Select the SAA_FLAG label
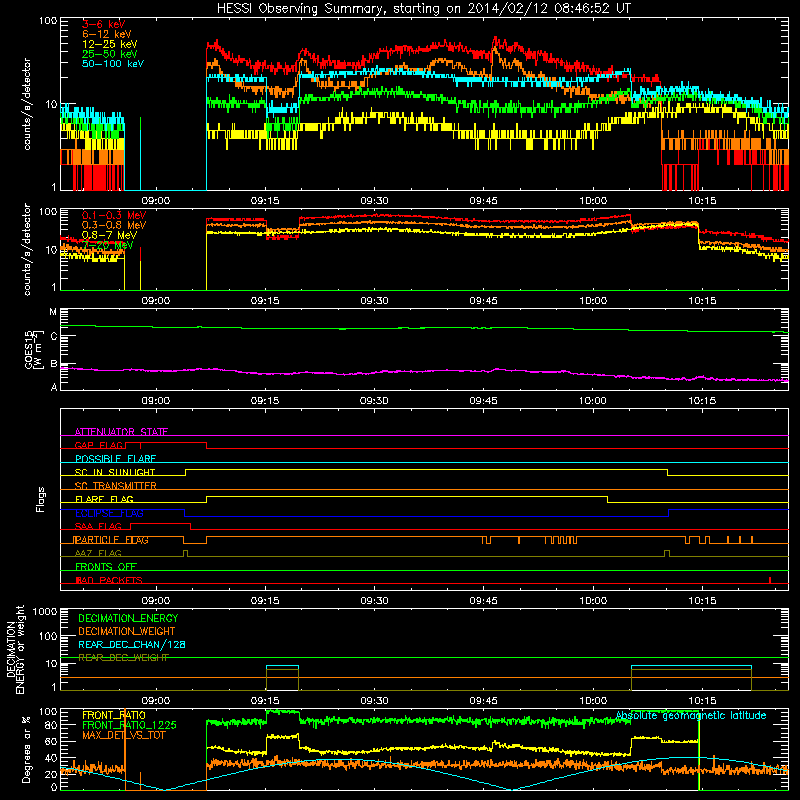This screenshot has height=800, width=800. tap(98, 526)
